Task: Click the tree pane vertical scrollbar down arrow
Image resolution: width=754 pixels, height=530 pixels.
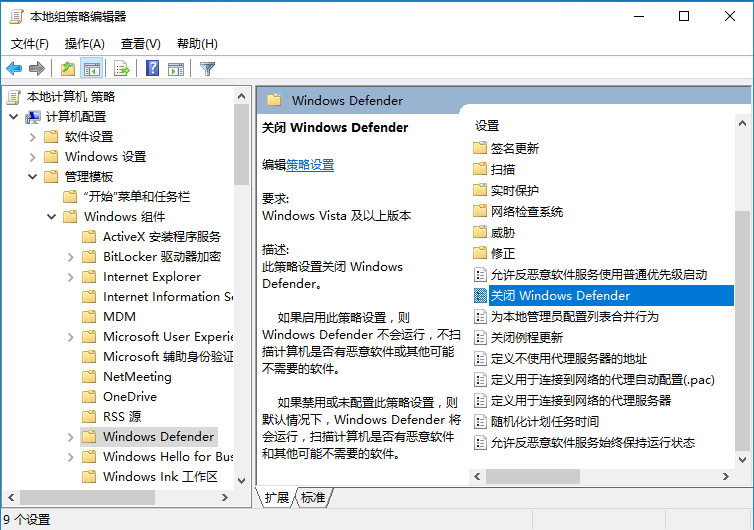Action: click(241, 480)
